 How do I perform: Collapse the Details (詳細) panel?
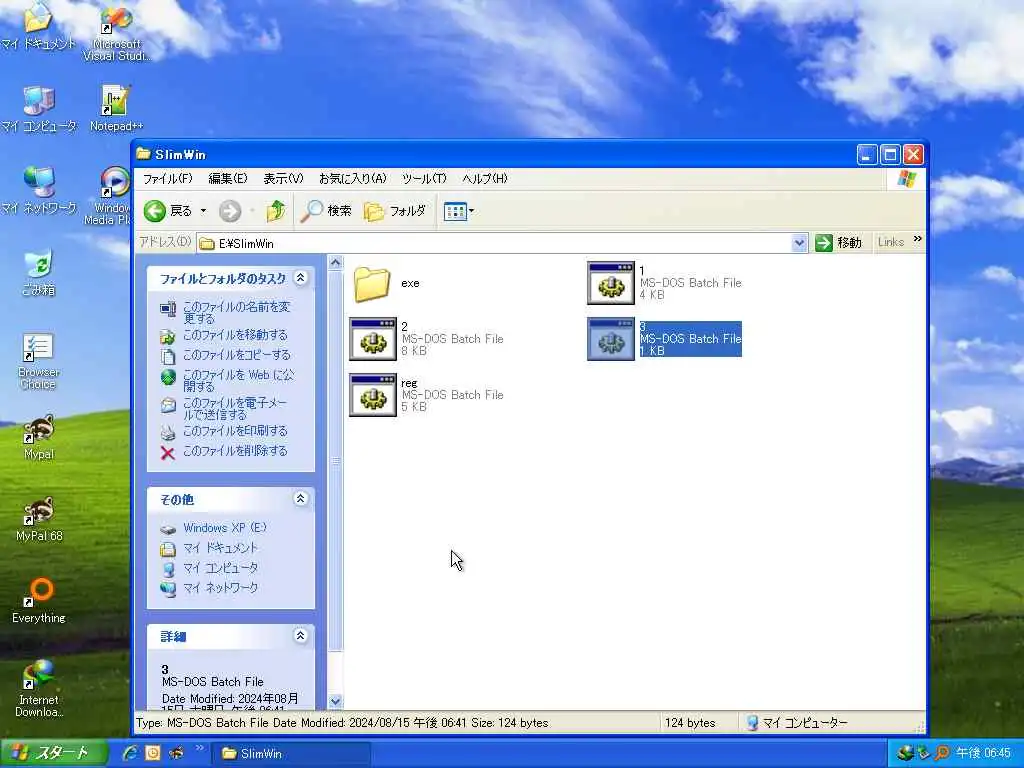(x=300, y=635)
